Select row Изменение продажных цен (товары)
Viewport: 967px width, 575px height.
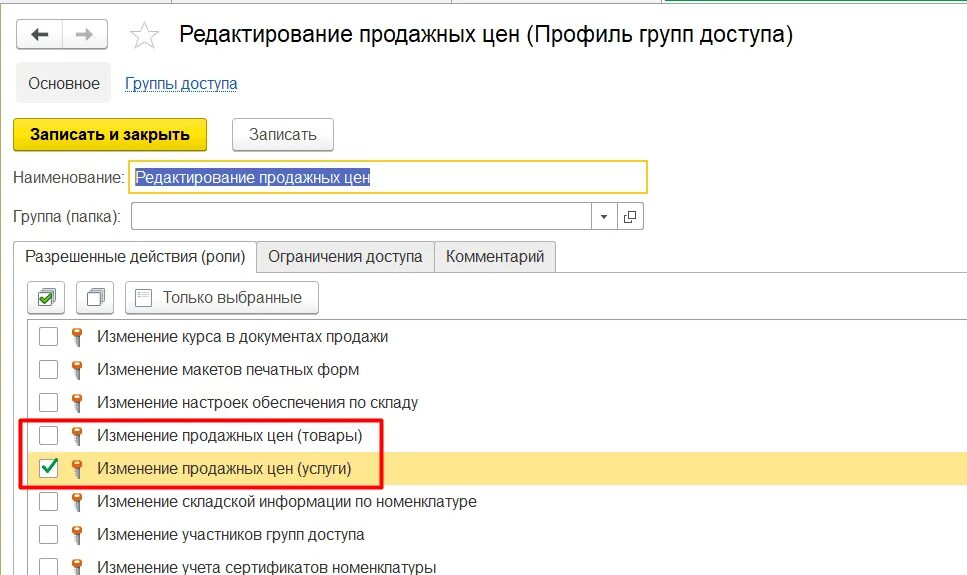497,436
